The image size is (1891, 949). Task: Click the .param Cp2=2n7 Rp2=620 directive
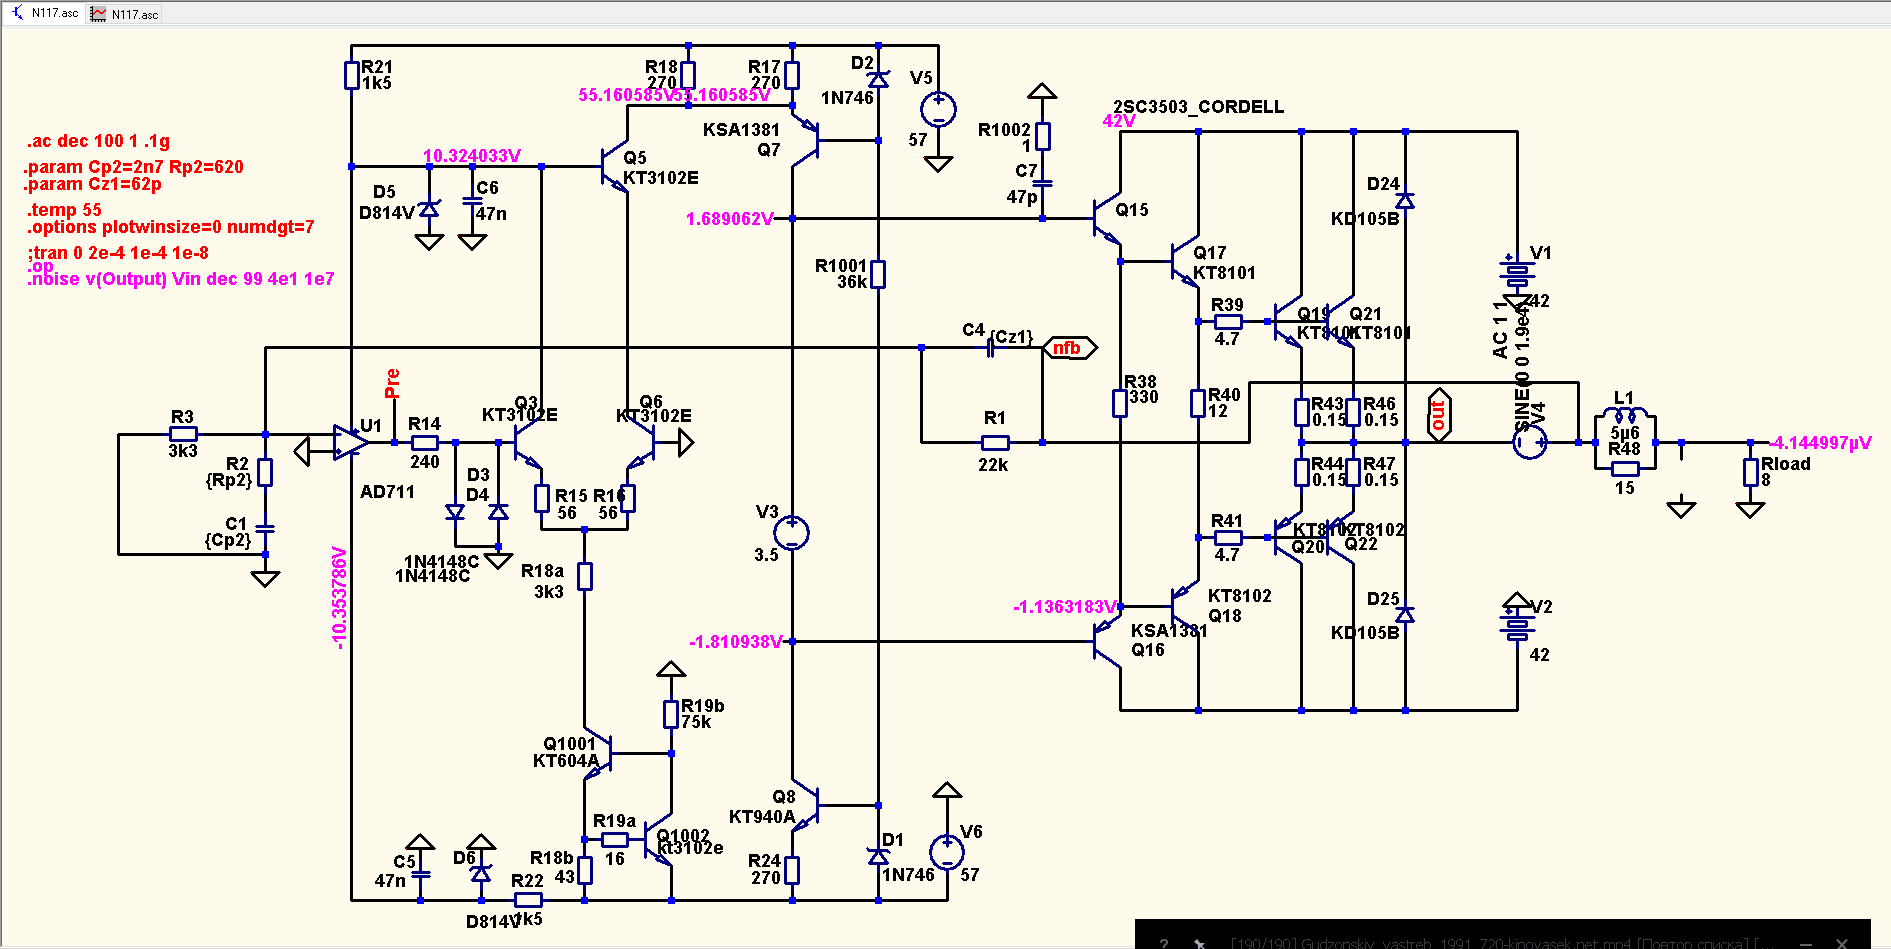pyautogui.click(x=134, y=167)
